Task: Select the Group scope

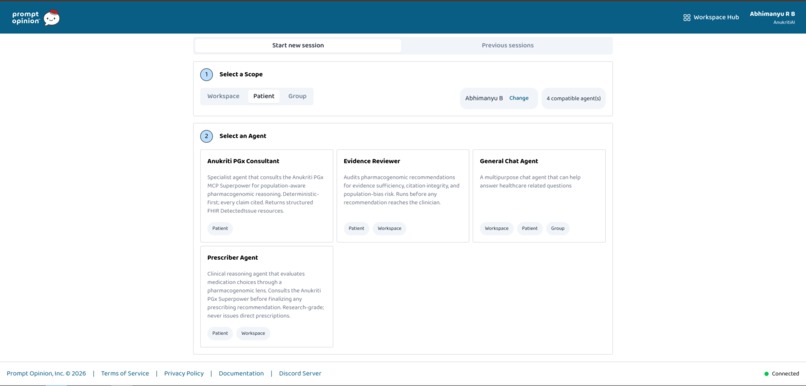Action: (297, 96)
